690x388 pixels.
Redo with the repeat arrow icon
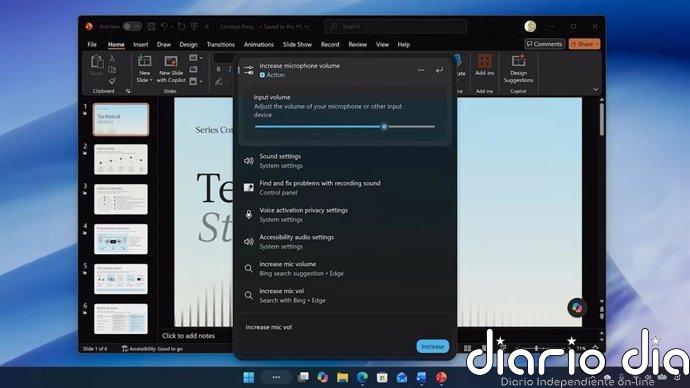point(181,26)
